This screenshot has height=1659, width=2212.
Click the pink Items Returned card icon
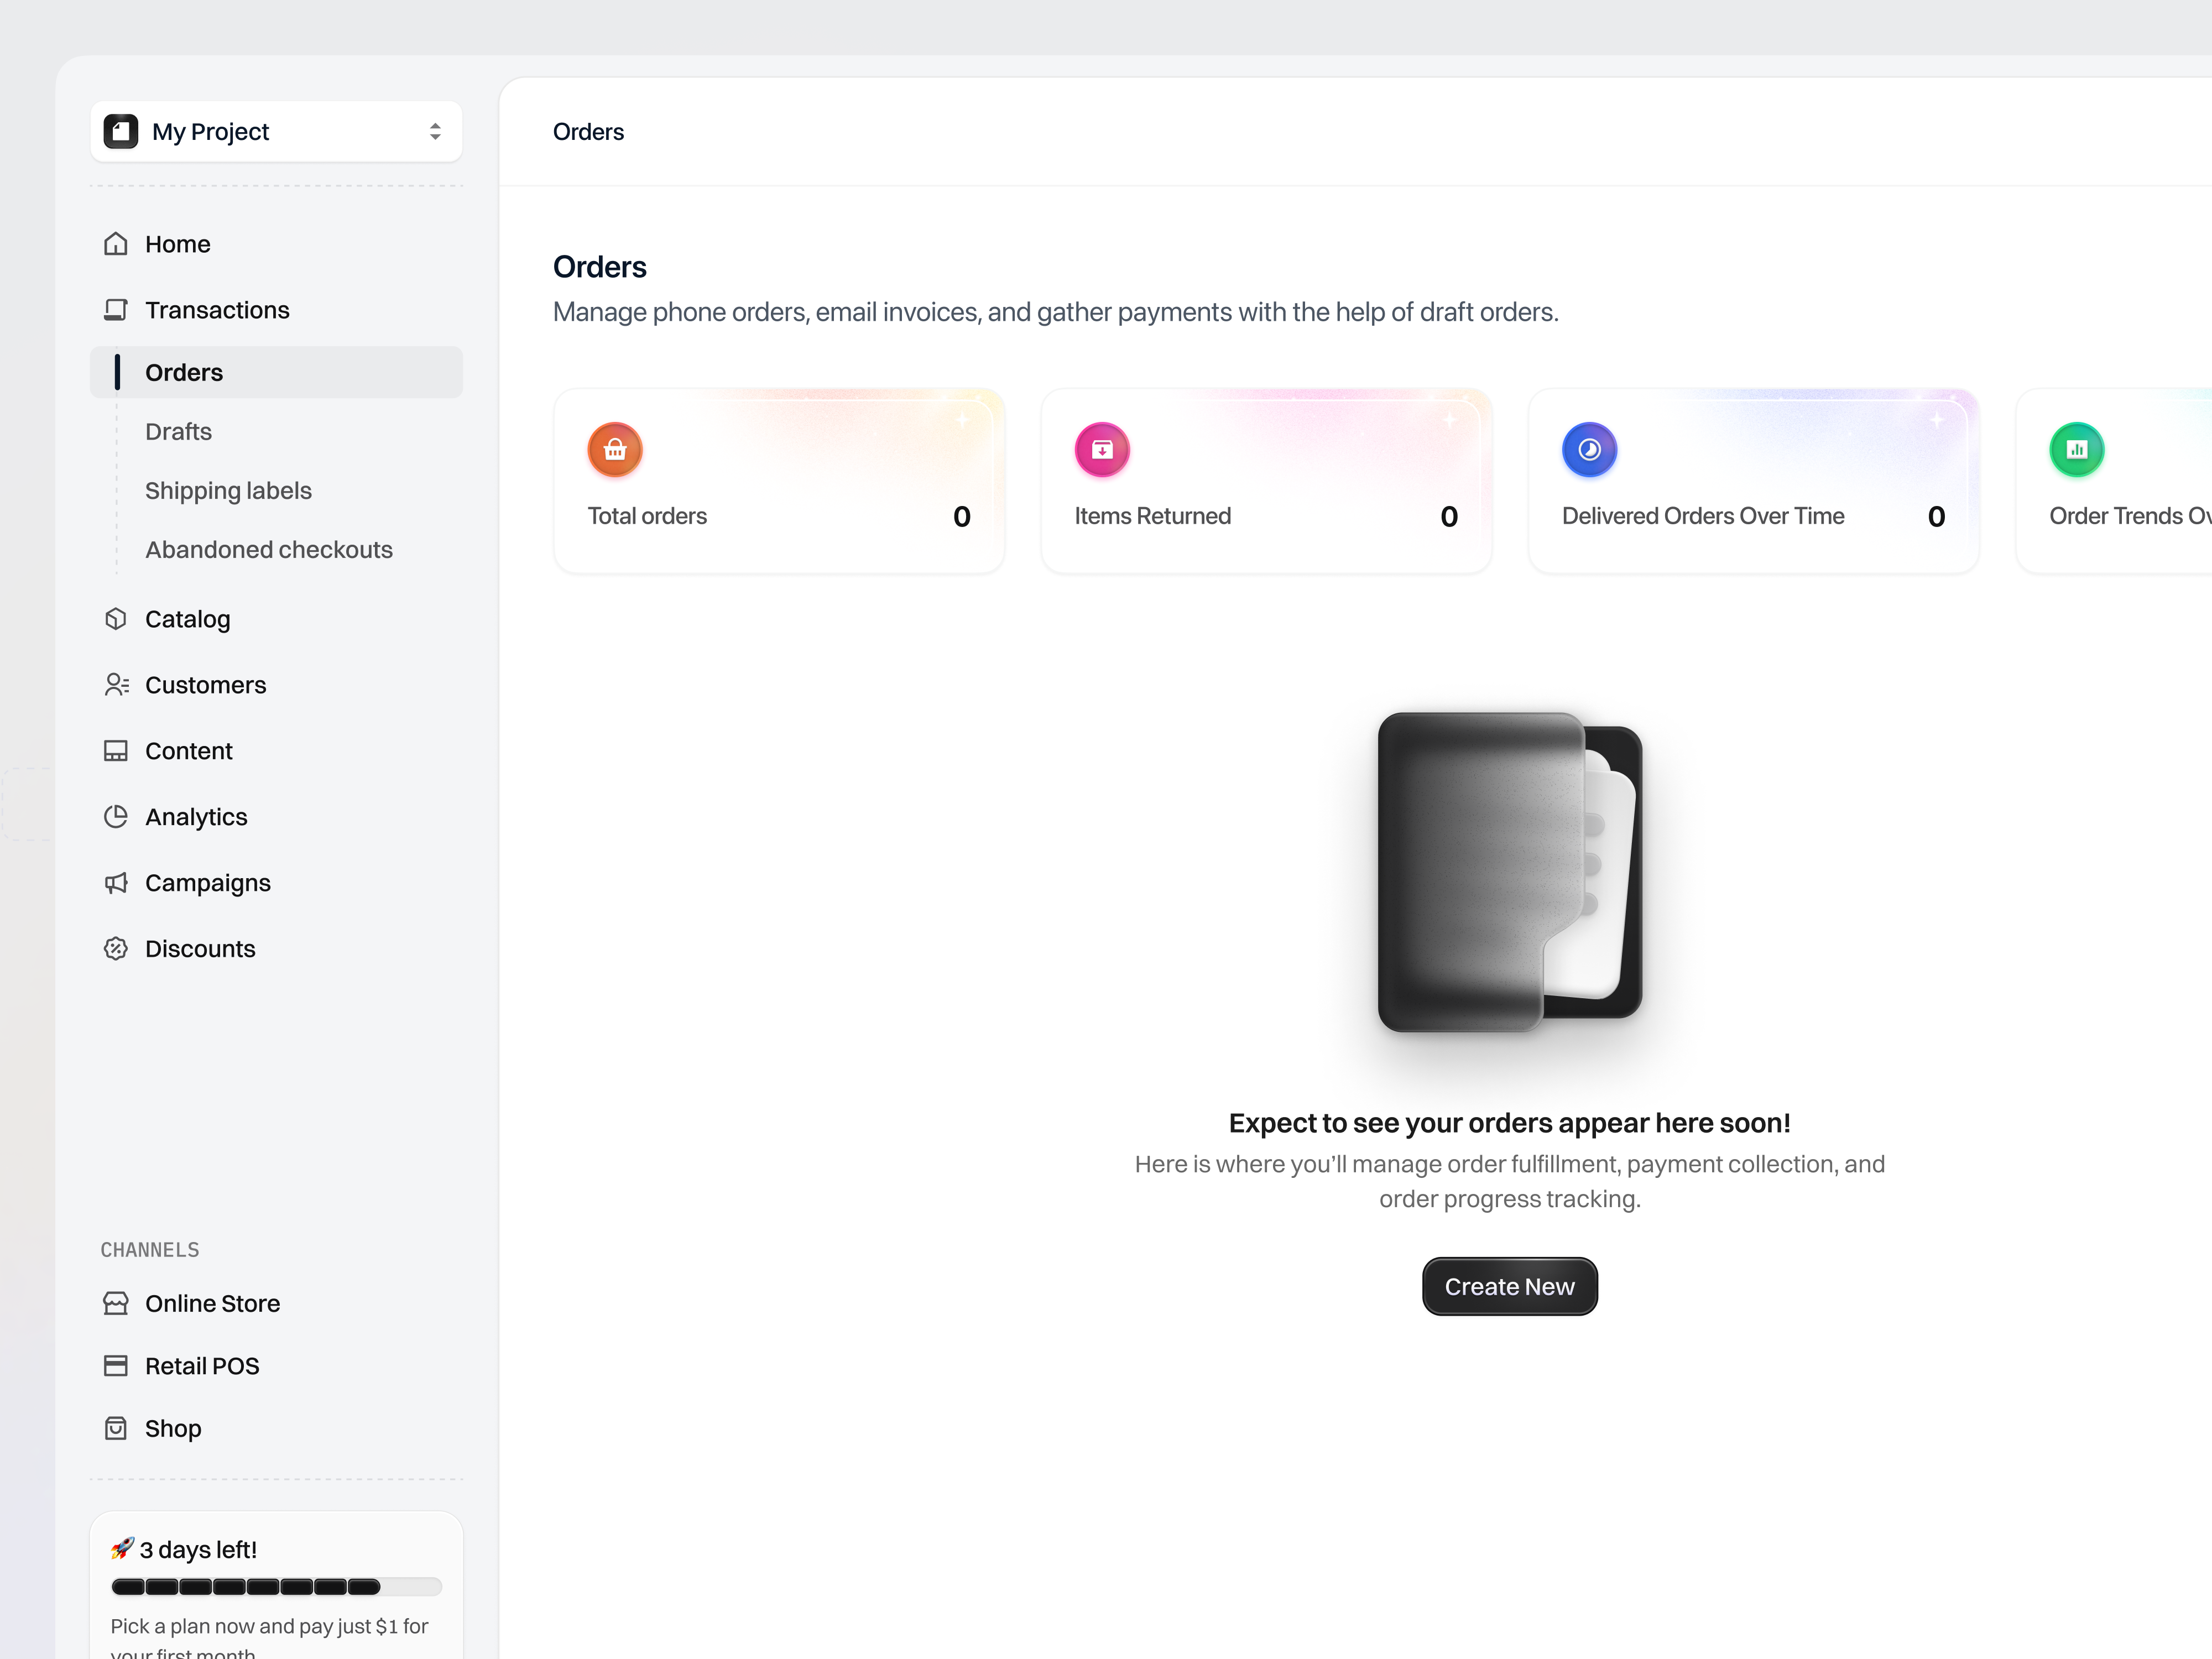(x=1101, y=449)
